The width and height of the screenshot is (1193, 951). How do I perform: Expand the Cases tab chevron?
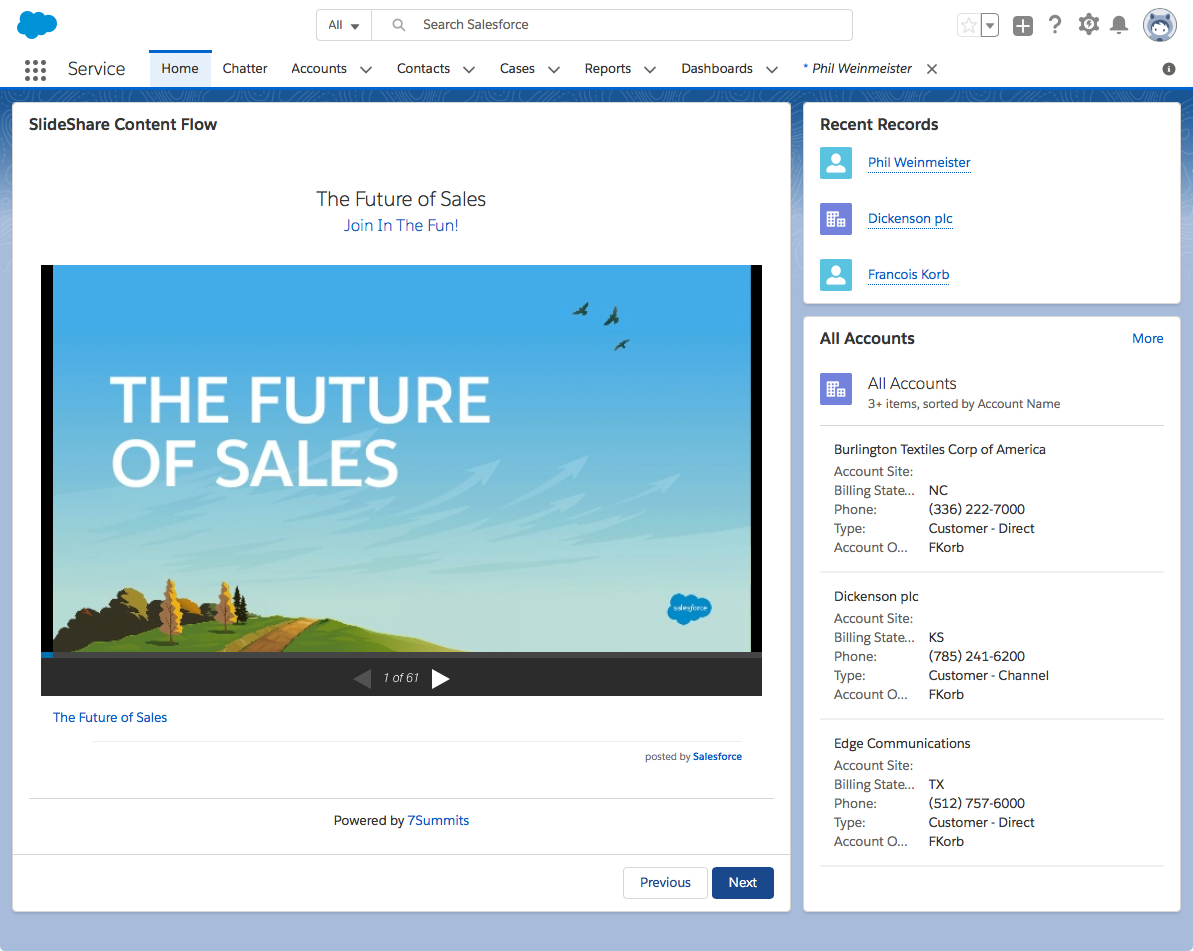point(554,69)
